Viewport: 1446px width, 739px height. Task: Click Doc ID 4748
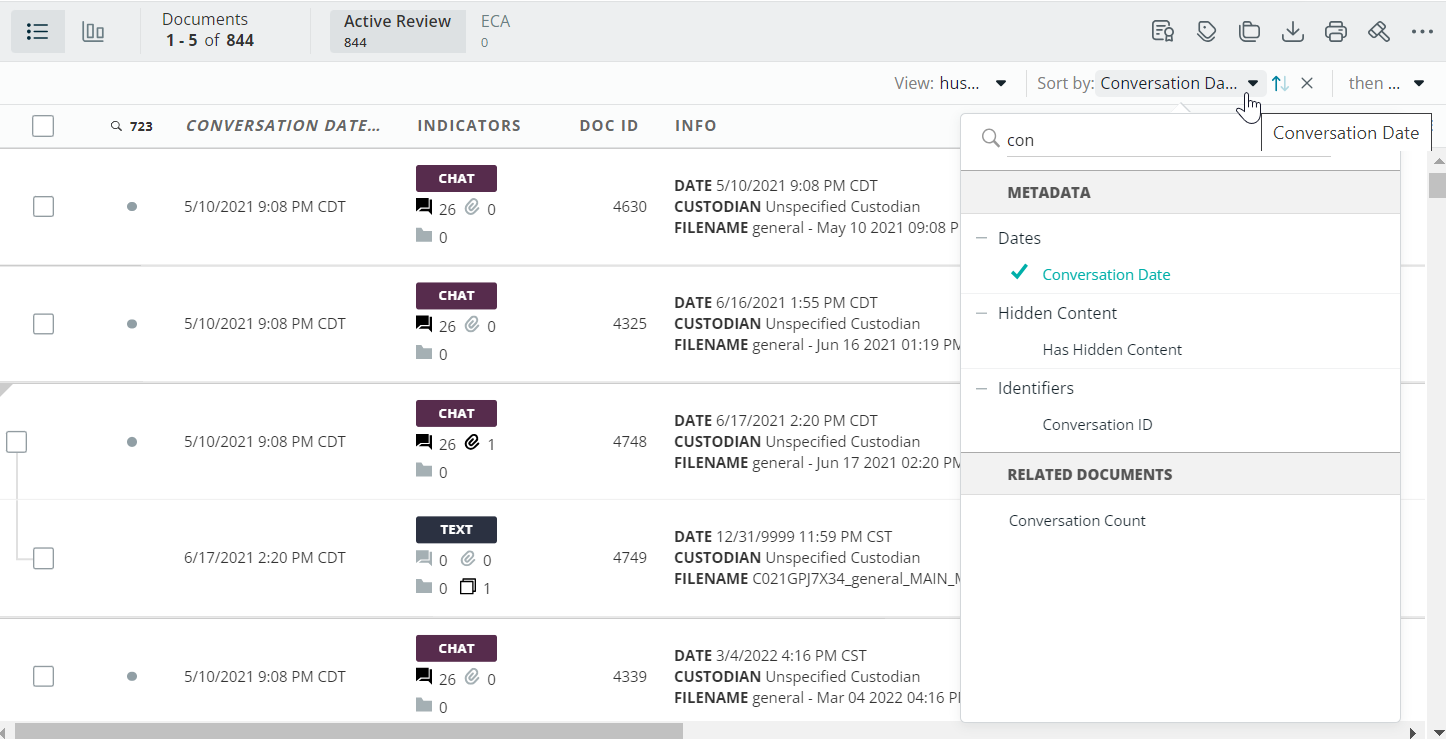[x=630, y=442]
